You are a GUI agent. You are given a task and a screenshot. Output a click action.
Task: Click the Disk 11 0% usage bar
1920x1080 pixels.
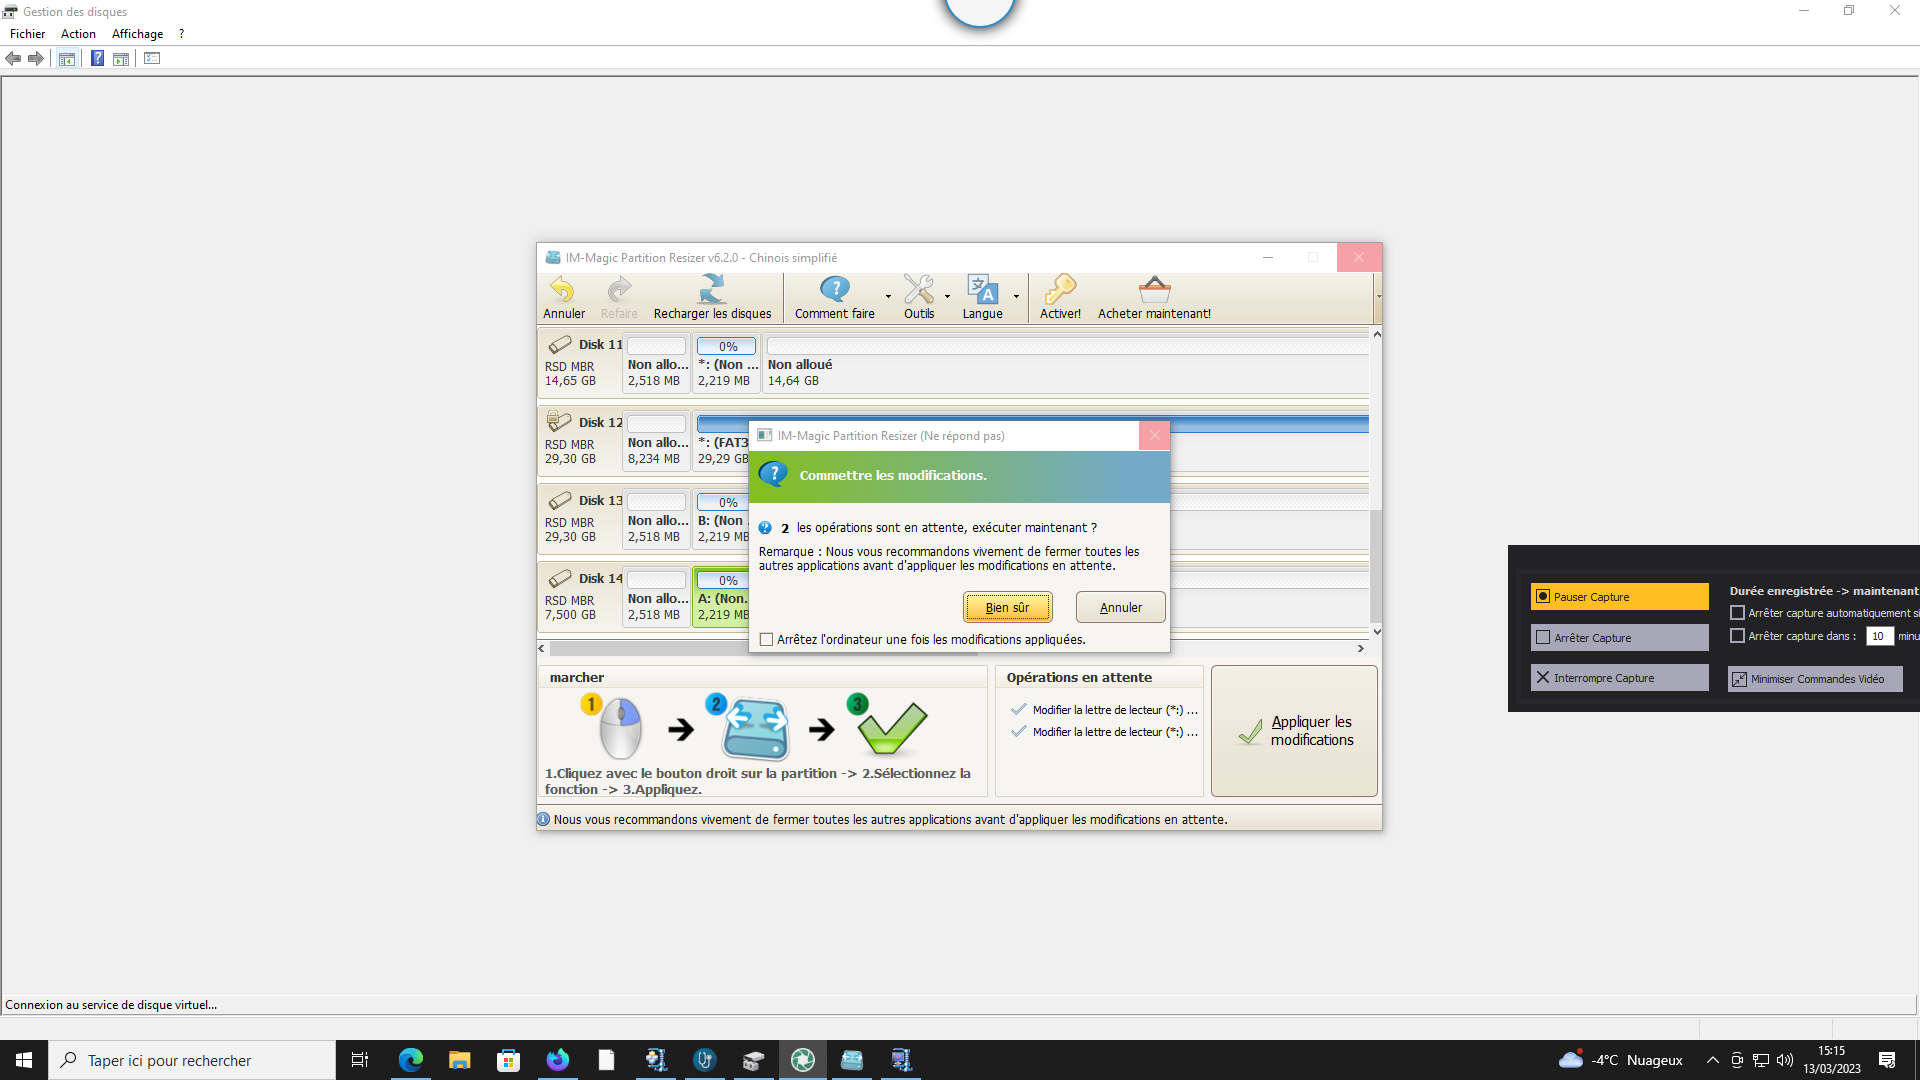point(727,346)
